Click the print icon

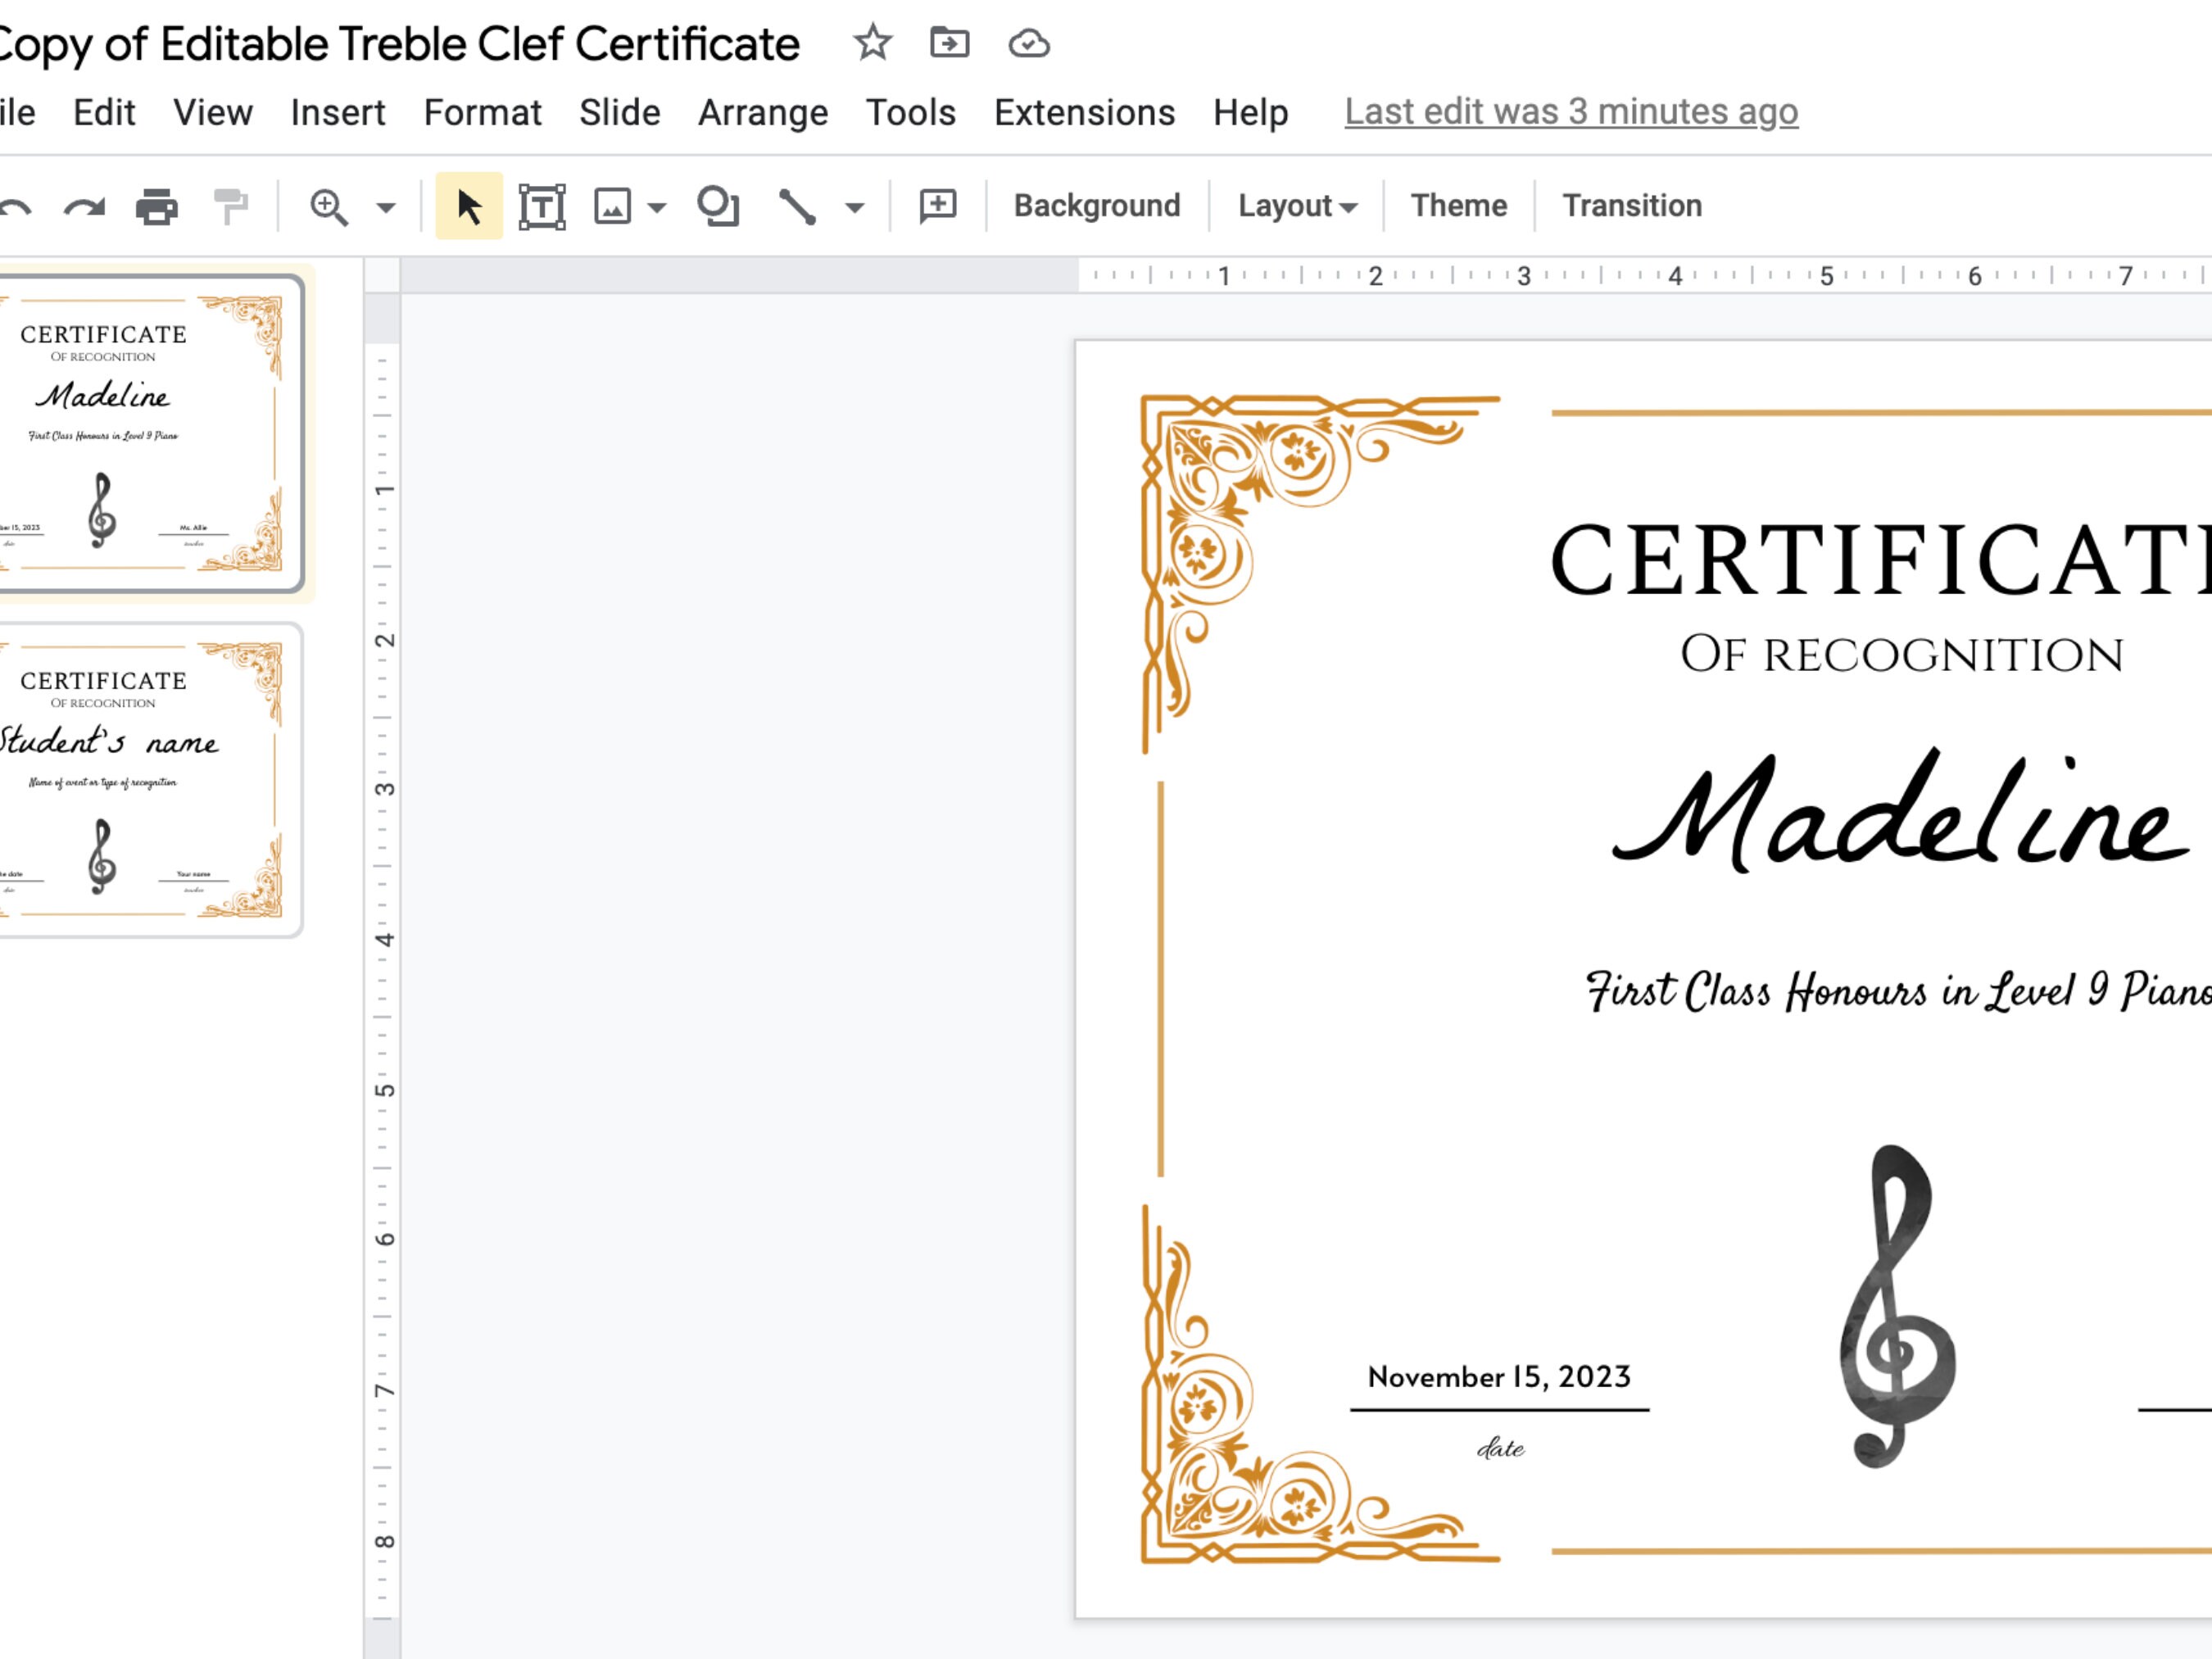[x=156, y=206]
